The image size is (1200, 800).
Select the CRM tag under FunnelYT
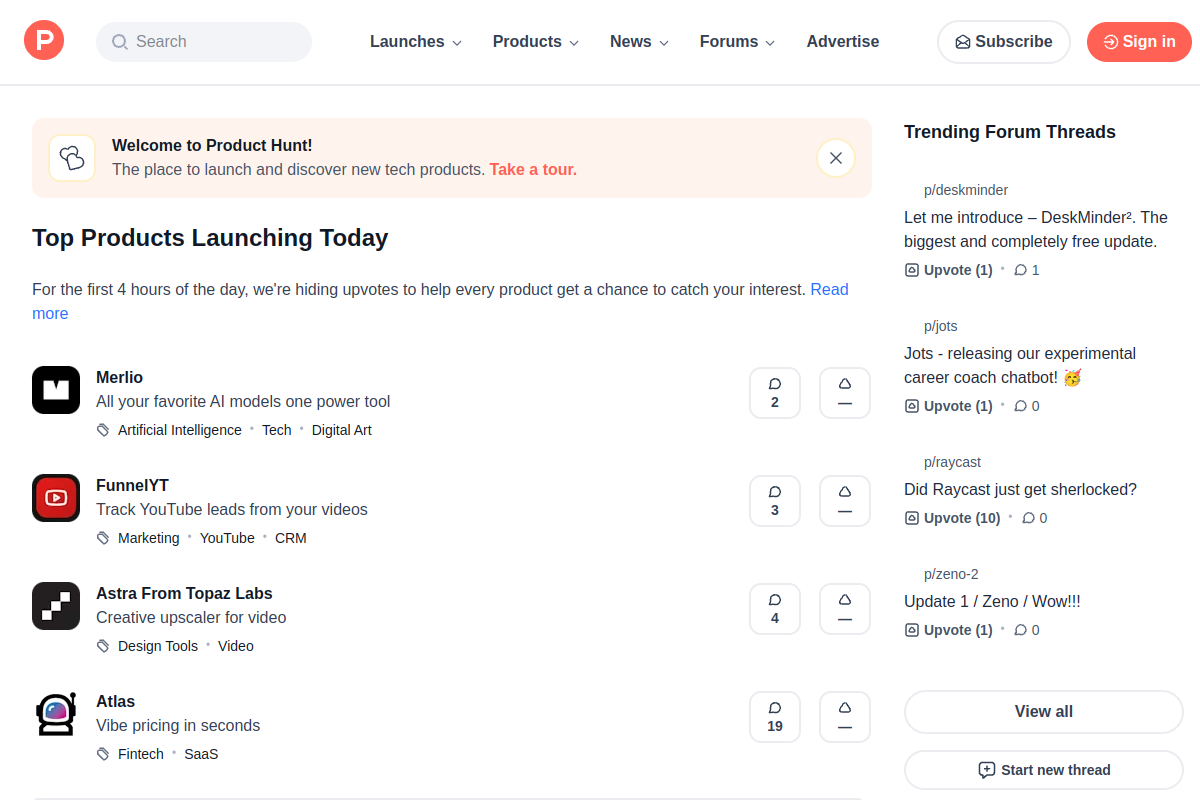coord(291,538)
